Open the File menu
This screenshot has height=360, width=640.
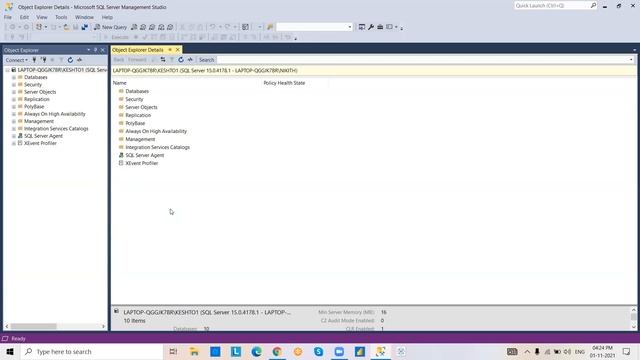click(8, 17)
